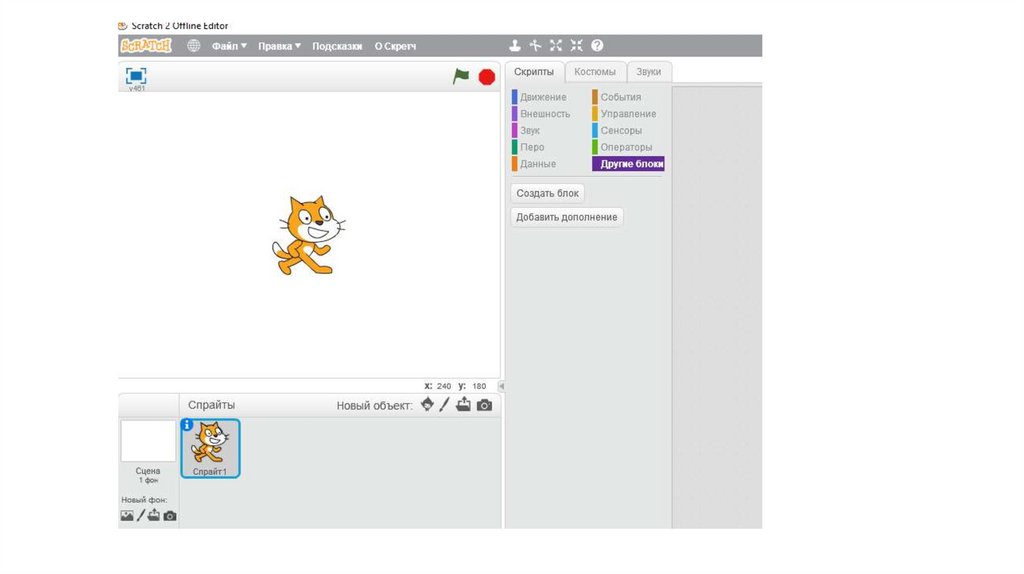This screenshot has width=1024, height=574.
Task: Collapse the stage with the arrow handle
Action: click(502, 386)
